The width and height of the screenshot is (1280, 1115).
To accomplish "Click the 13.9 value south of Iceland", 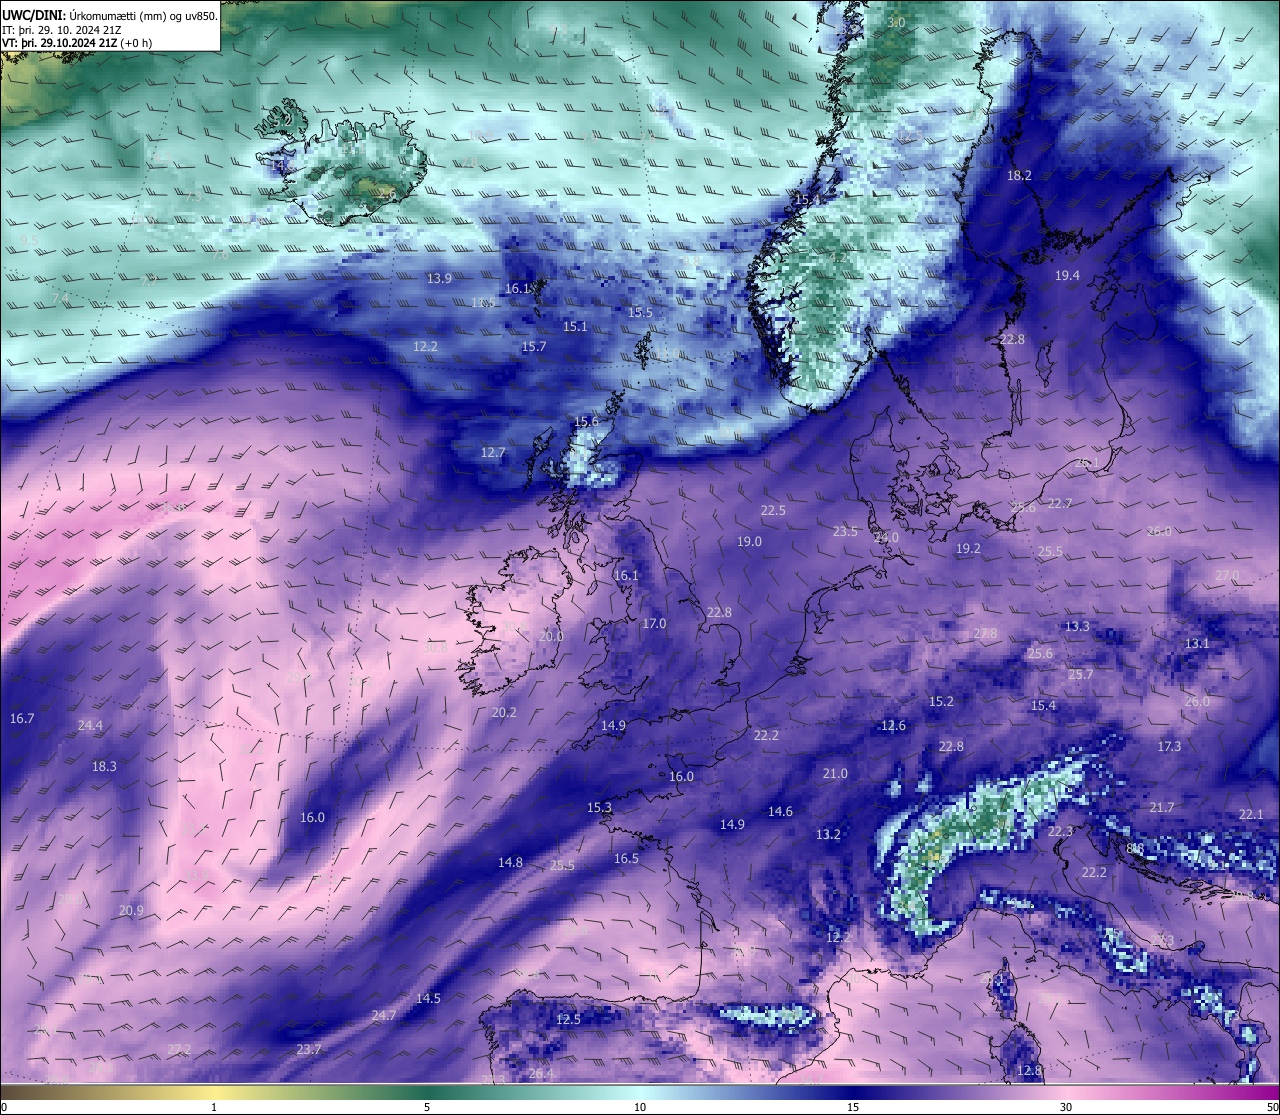I will (x=439, y=278).
